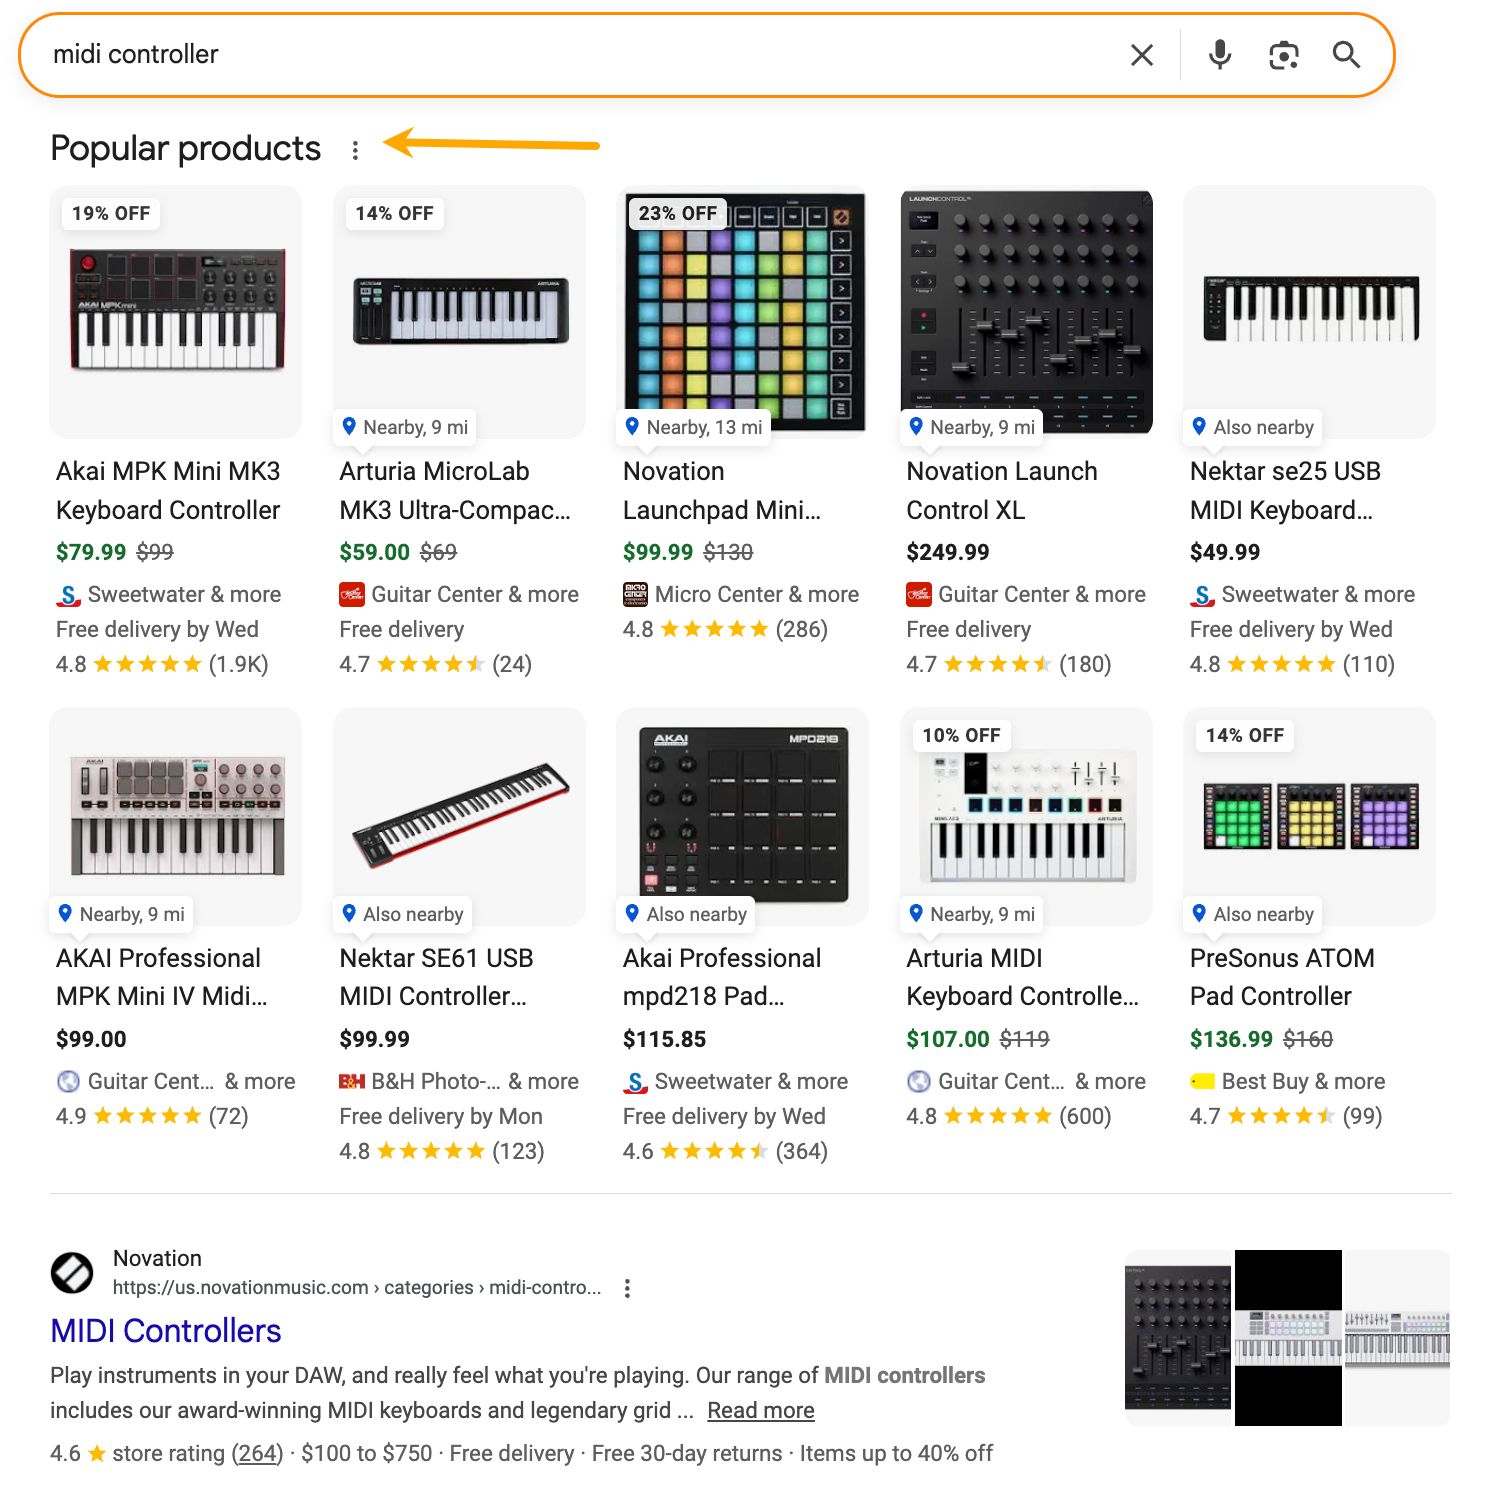Click the Guitar Center icon under Arturia MicroLab
Screen dimensions: 1502x1486
[x=350, y=594]
